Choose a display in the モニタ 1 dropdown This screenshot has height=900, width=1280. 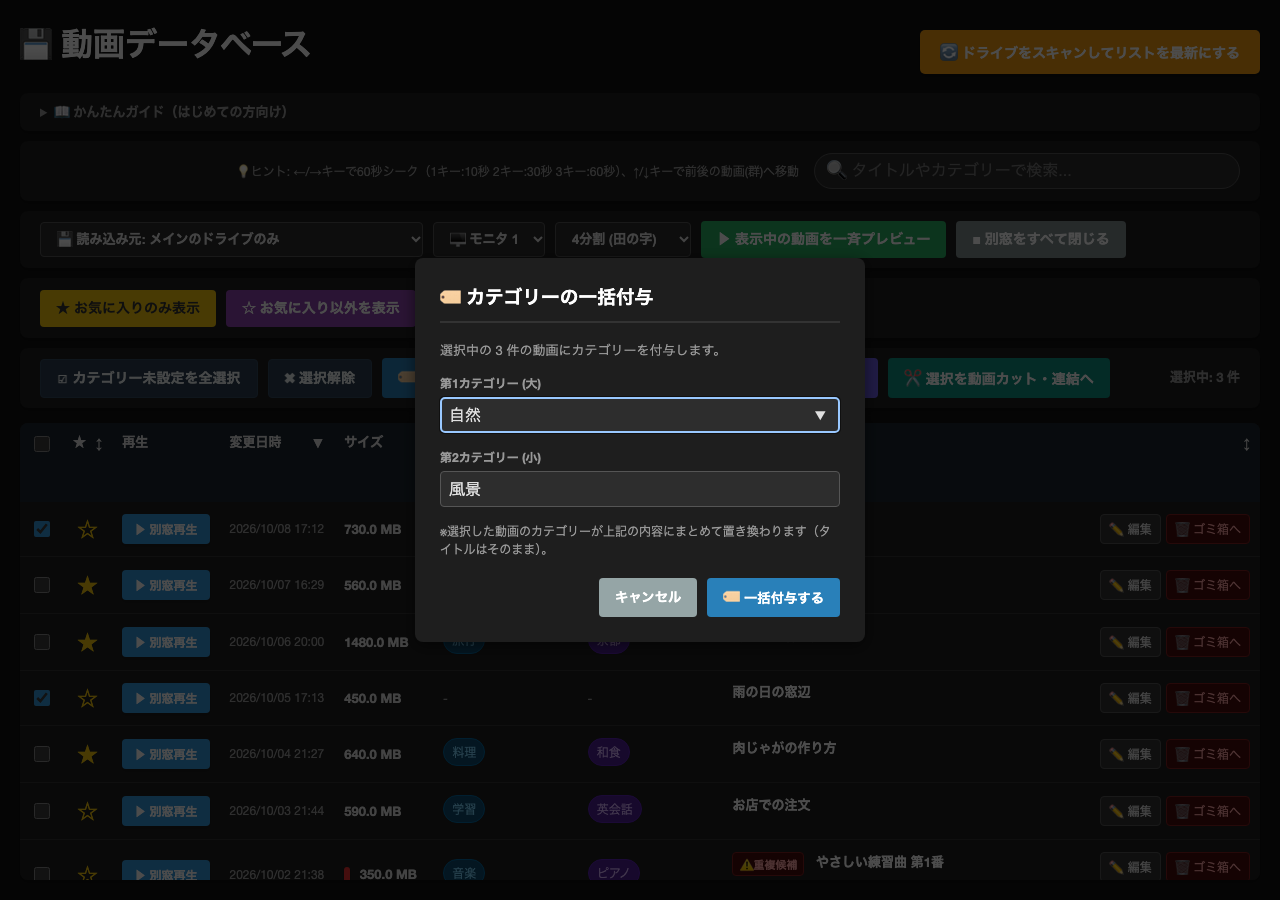(x=489, y=239)
